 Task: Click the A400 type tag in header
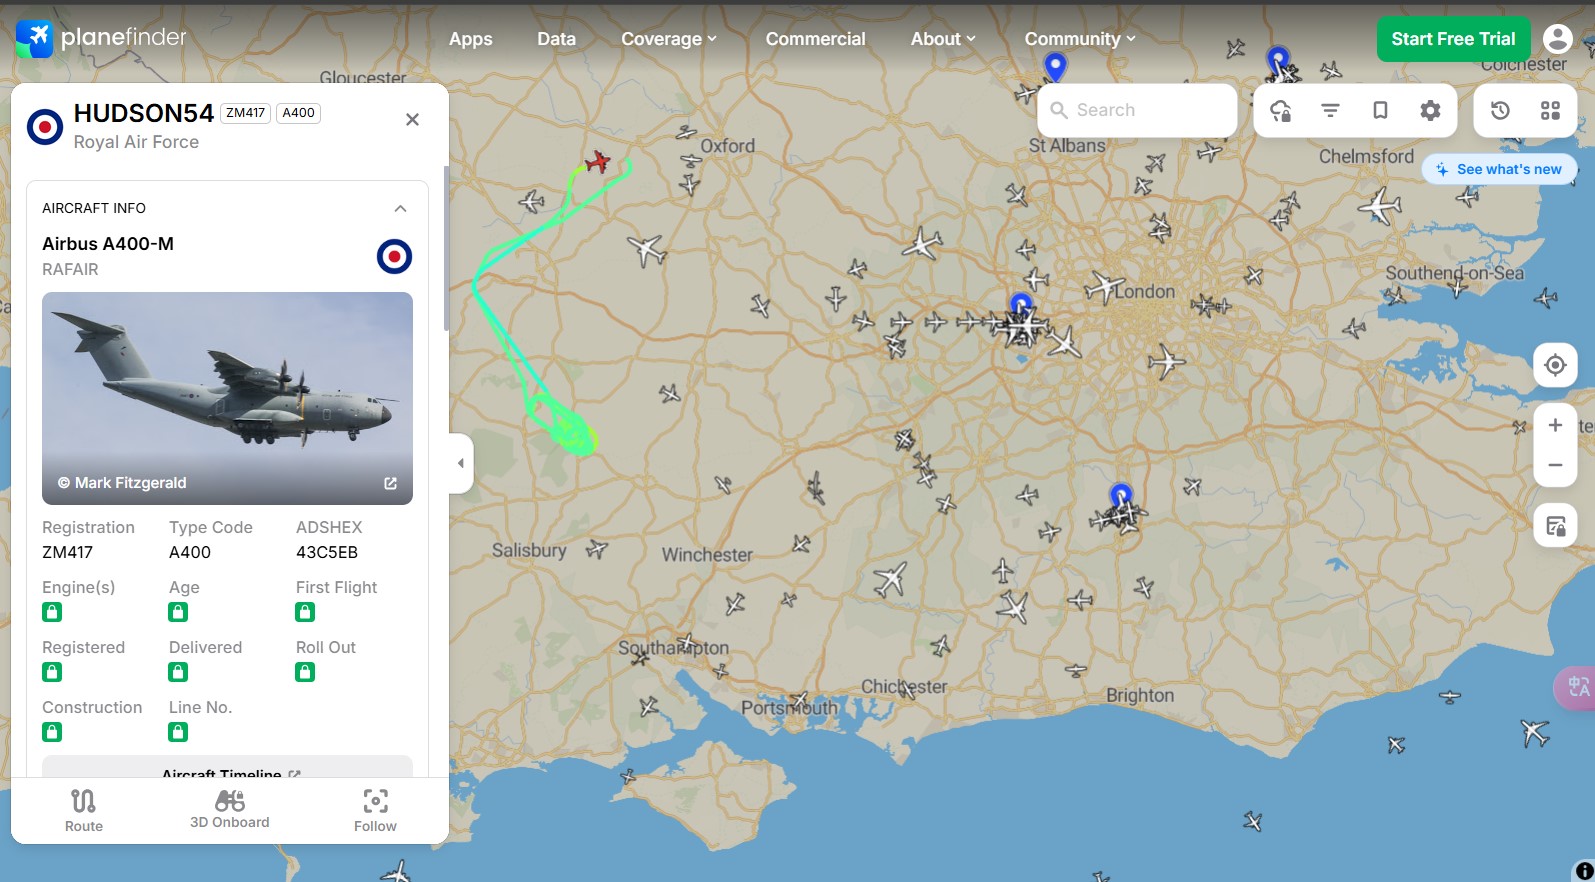click(298, 113)
